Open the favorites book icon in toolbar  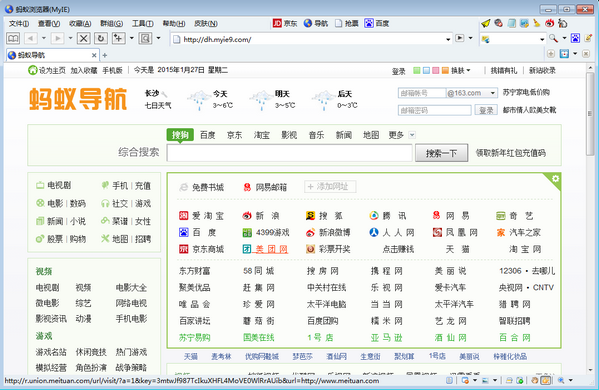tap(13, 38)
